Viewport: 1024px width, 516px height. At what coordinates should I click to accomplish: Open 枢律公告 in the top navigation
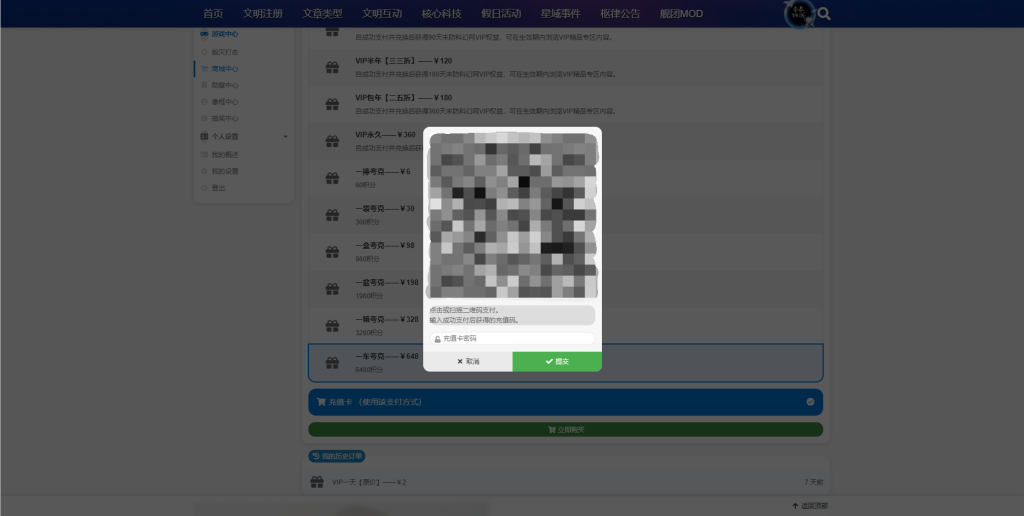(x=620, y=14)
